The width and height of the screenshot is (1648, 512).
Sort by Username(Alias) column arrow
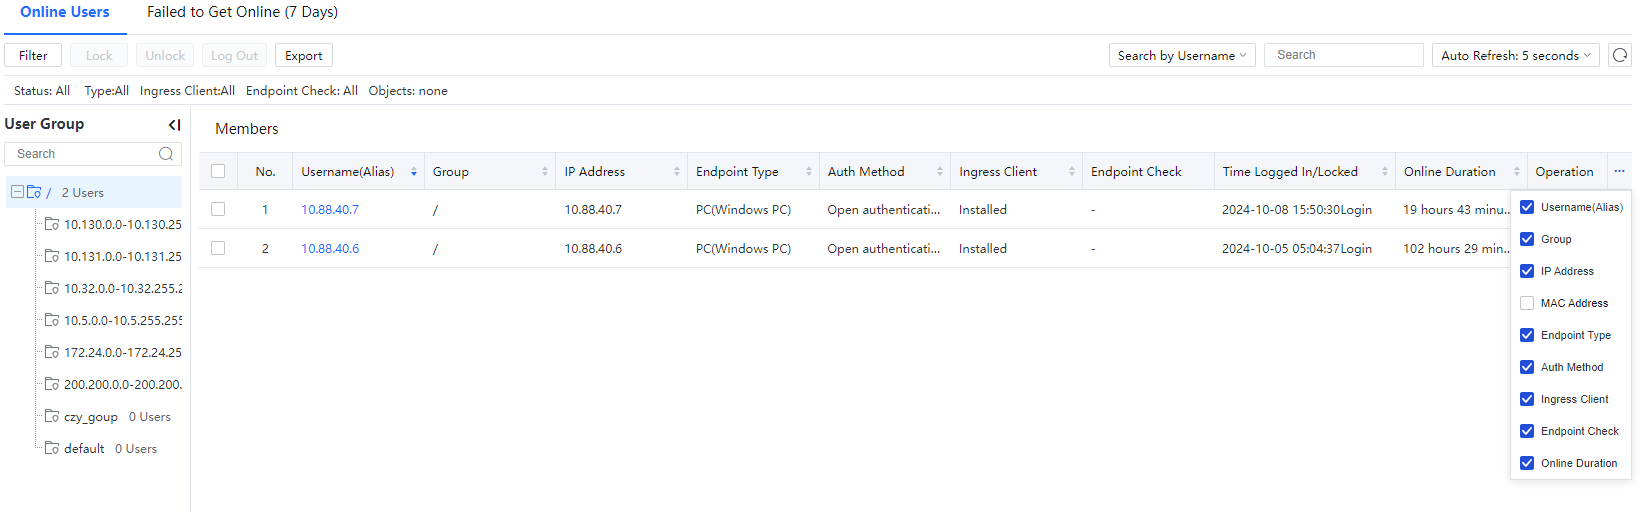(x=414, y=172)
